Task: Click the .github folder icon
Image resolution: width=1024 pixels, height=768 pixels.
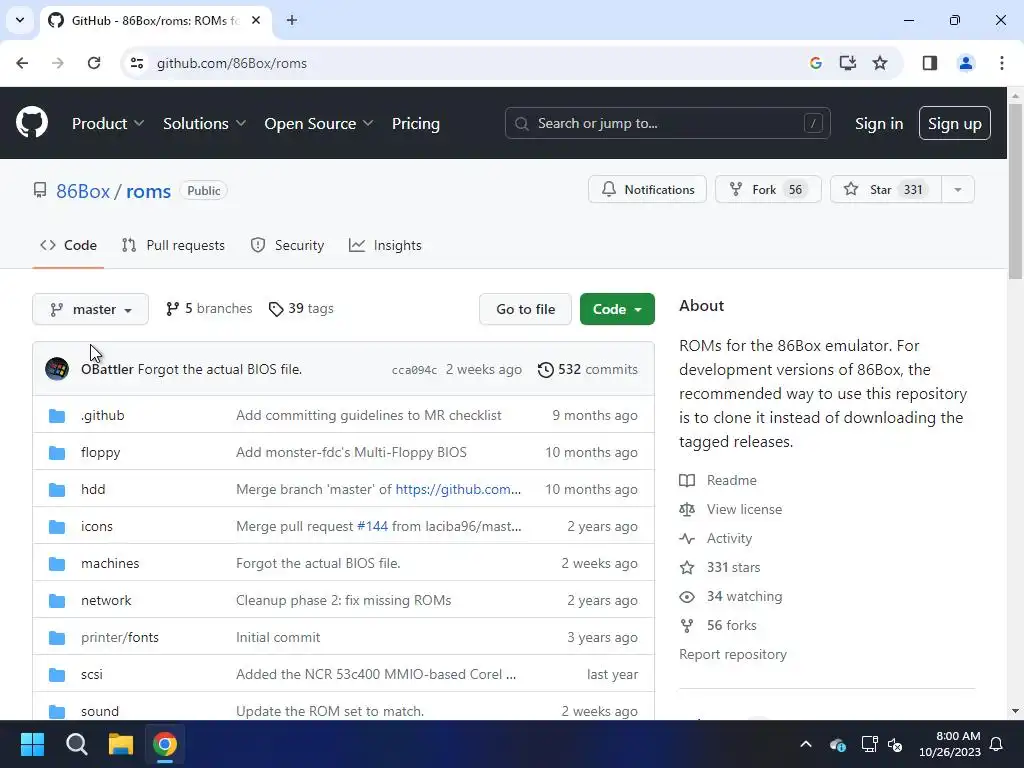Action: pyautogui.click(x=57, y=415)
